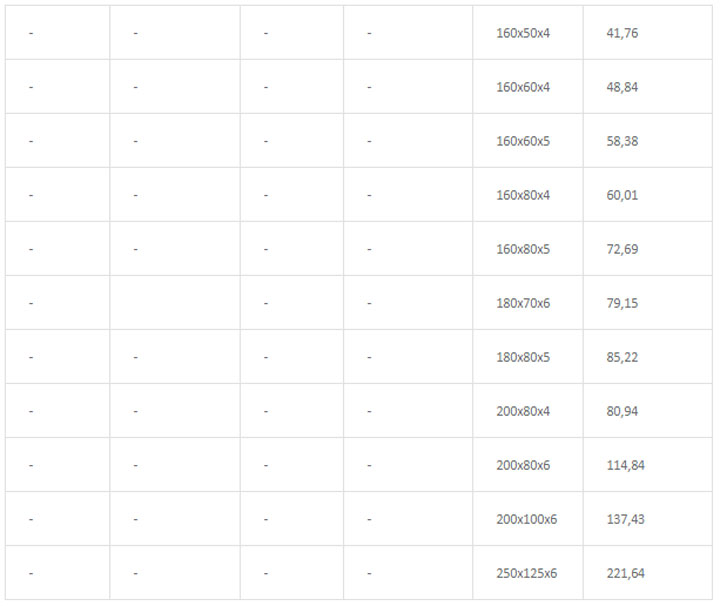Click the 180x70x6 size cell
This screenshot has width=720, height=606.
[x=523, y=303]
